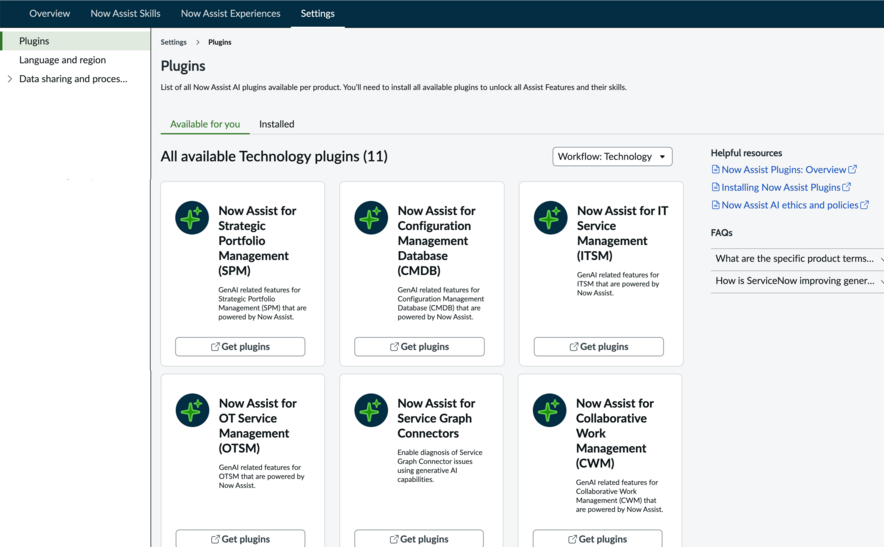Expand Data sharing and processing tree item
Viewport: 884px width, 547px height.
pos(10,79)
